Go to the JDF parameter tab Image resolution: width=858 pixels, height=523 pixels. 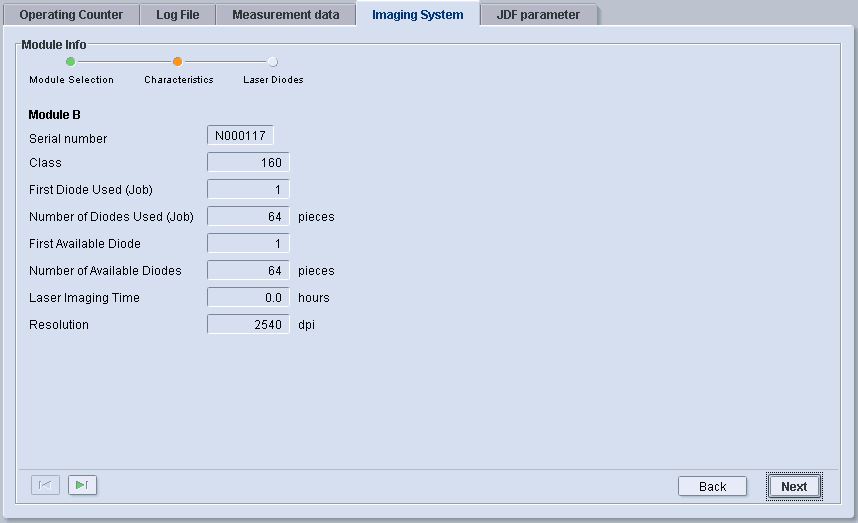coord(538,15)
